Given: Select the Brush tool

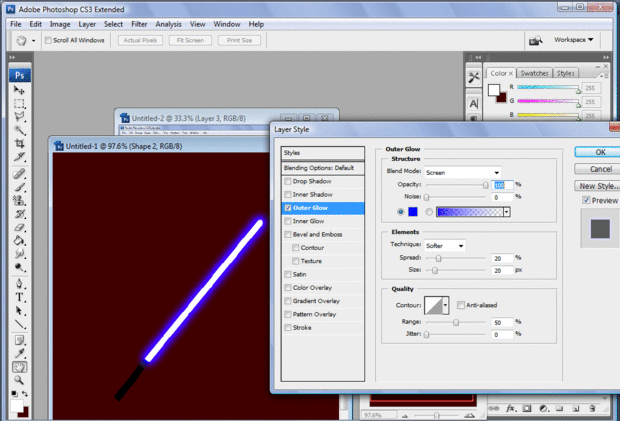Looking at the screenshot, I should [19, 187].
